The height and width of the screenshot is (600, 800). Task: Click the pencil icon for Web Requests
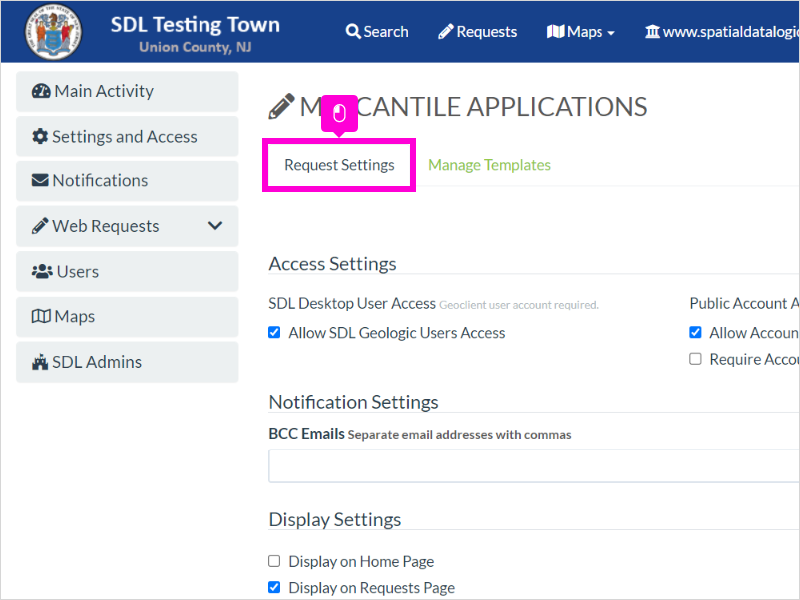(x=40, y=226)
